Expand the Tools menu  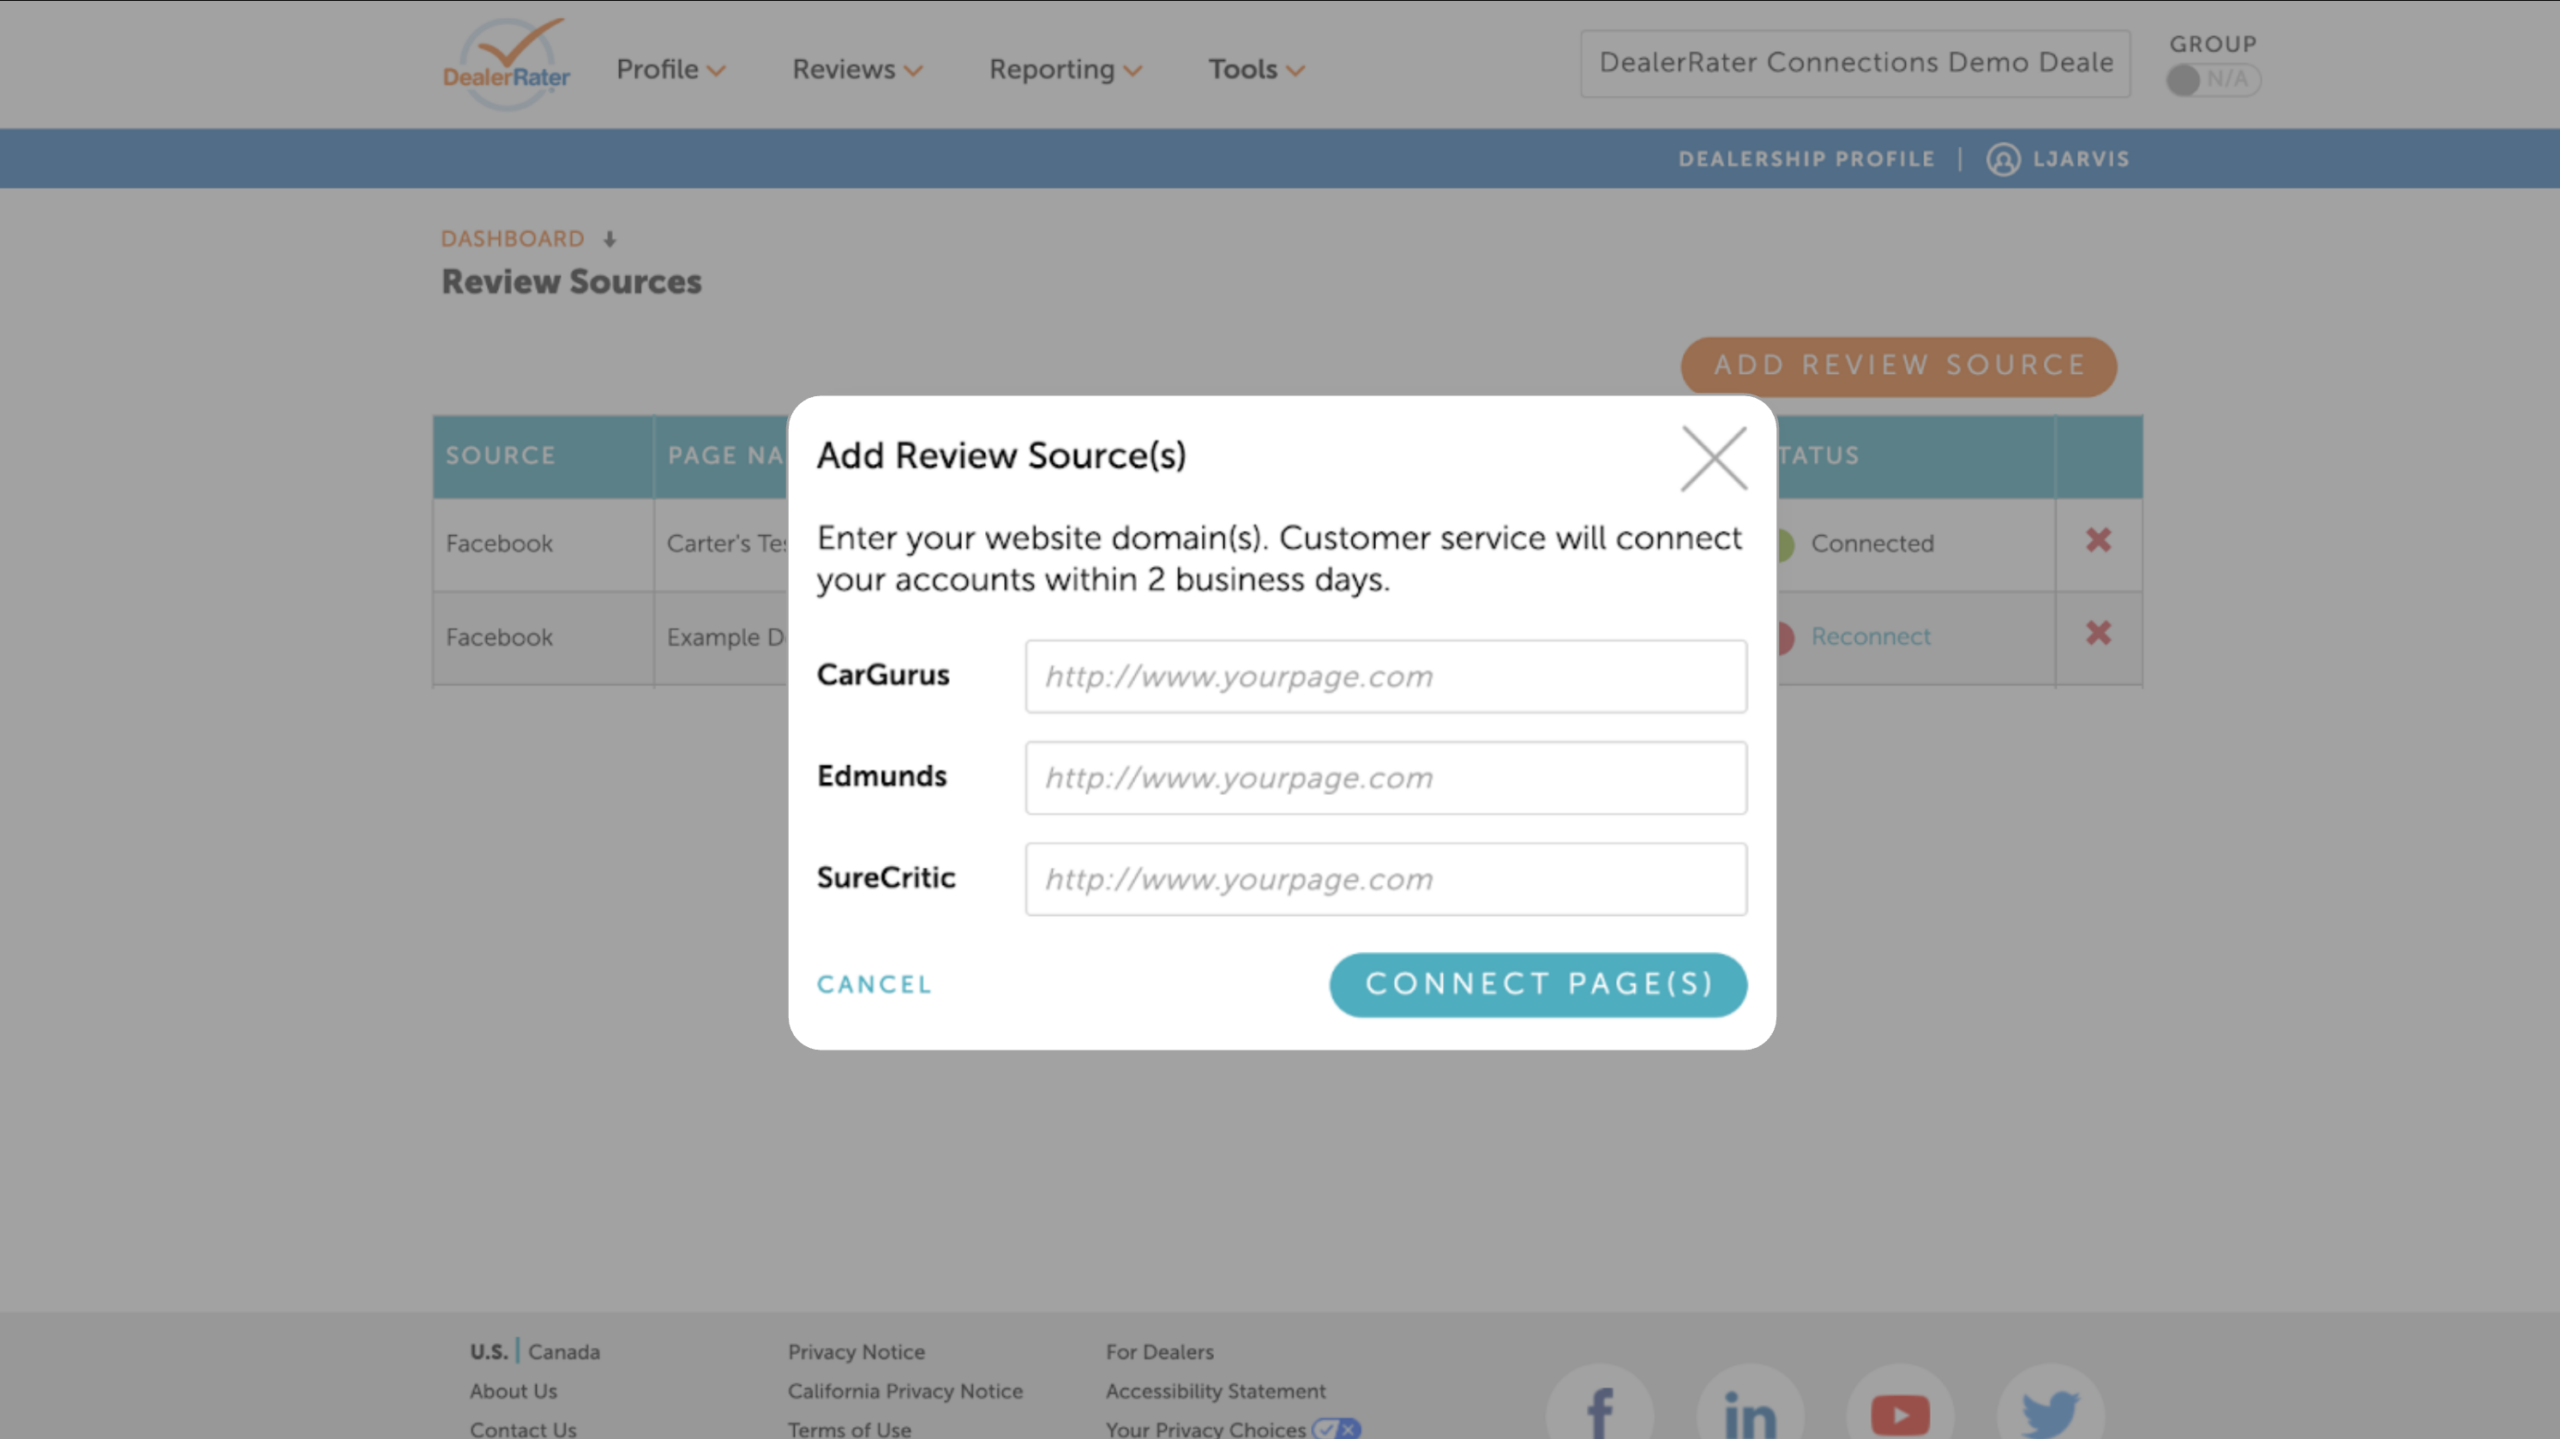(x=1256, y=69)
